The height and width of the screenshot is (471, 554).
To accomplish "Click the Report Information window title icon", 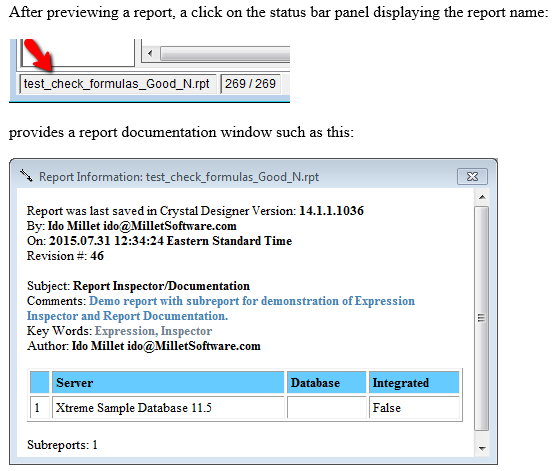I will (x=26, y=176).
